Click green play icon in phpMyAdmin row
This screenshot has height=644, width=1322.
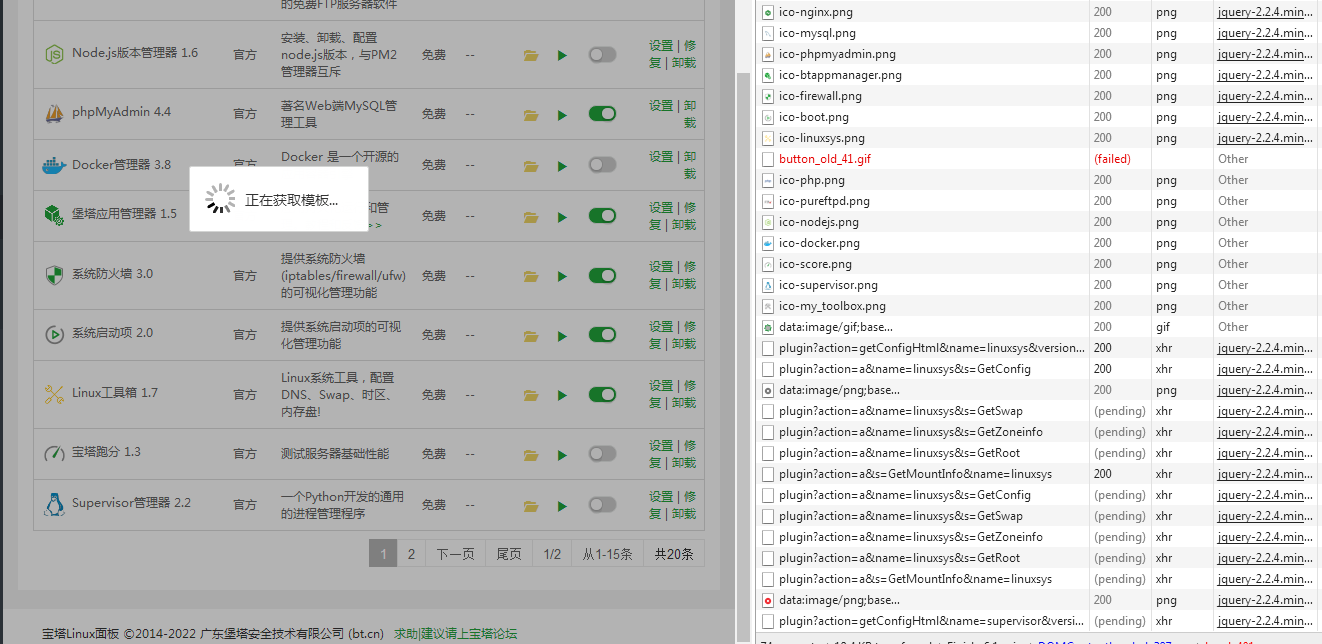[x=562, y=115]
